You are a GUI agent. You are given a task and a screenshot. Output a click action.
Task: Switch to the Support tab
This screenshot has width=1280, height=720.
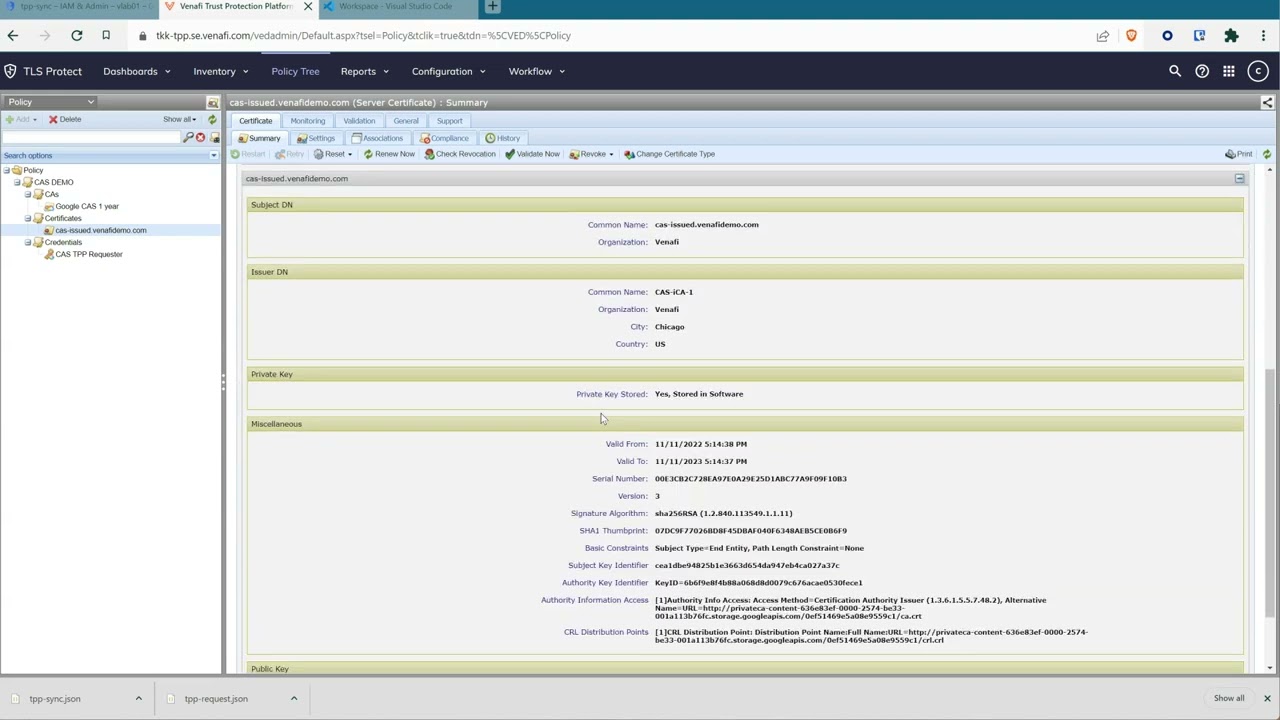point(449,121)
